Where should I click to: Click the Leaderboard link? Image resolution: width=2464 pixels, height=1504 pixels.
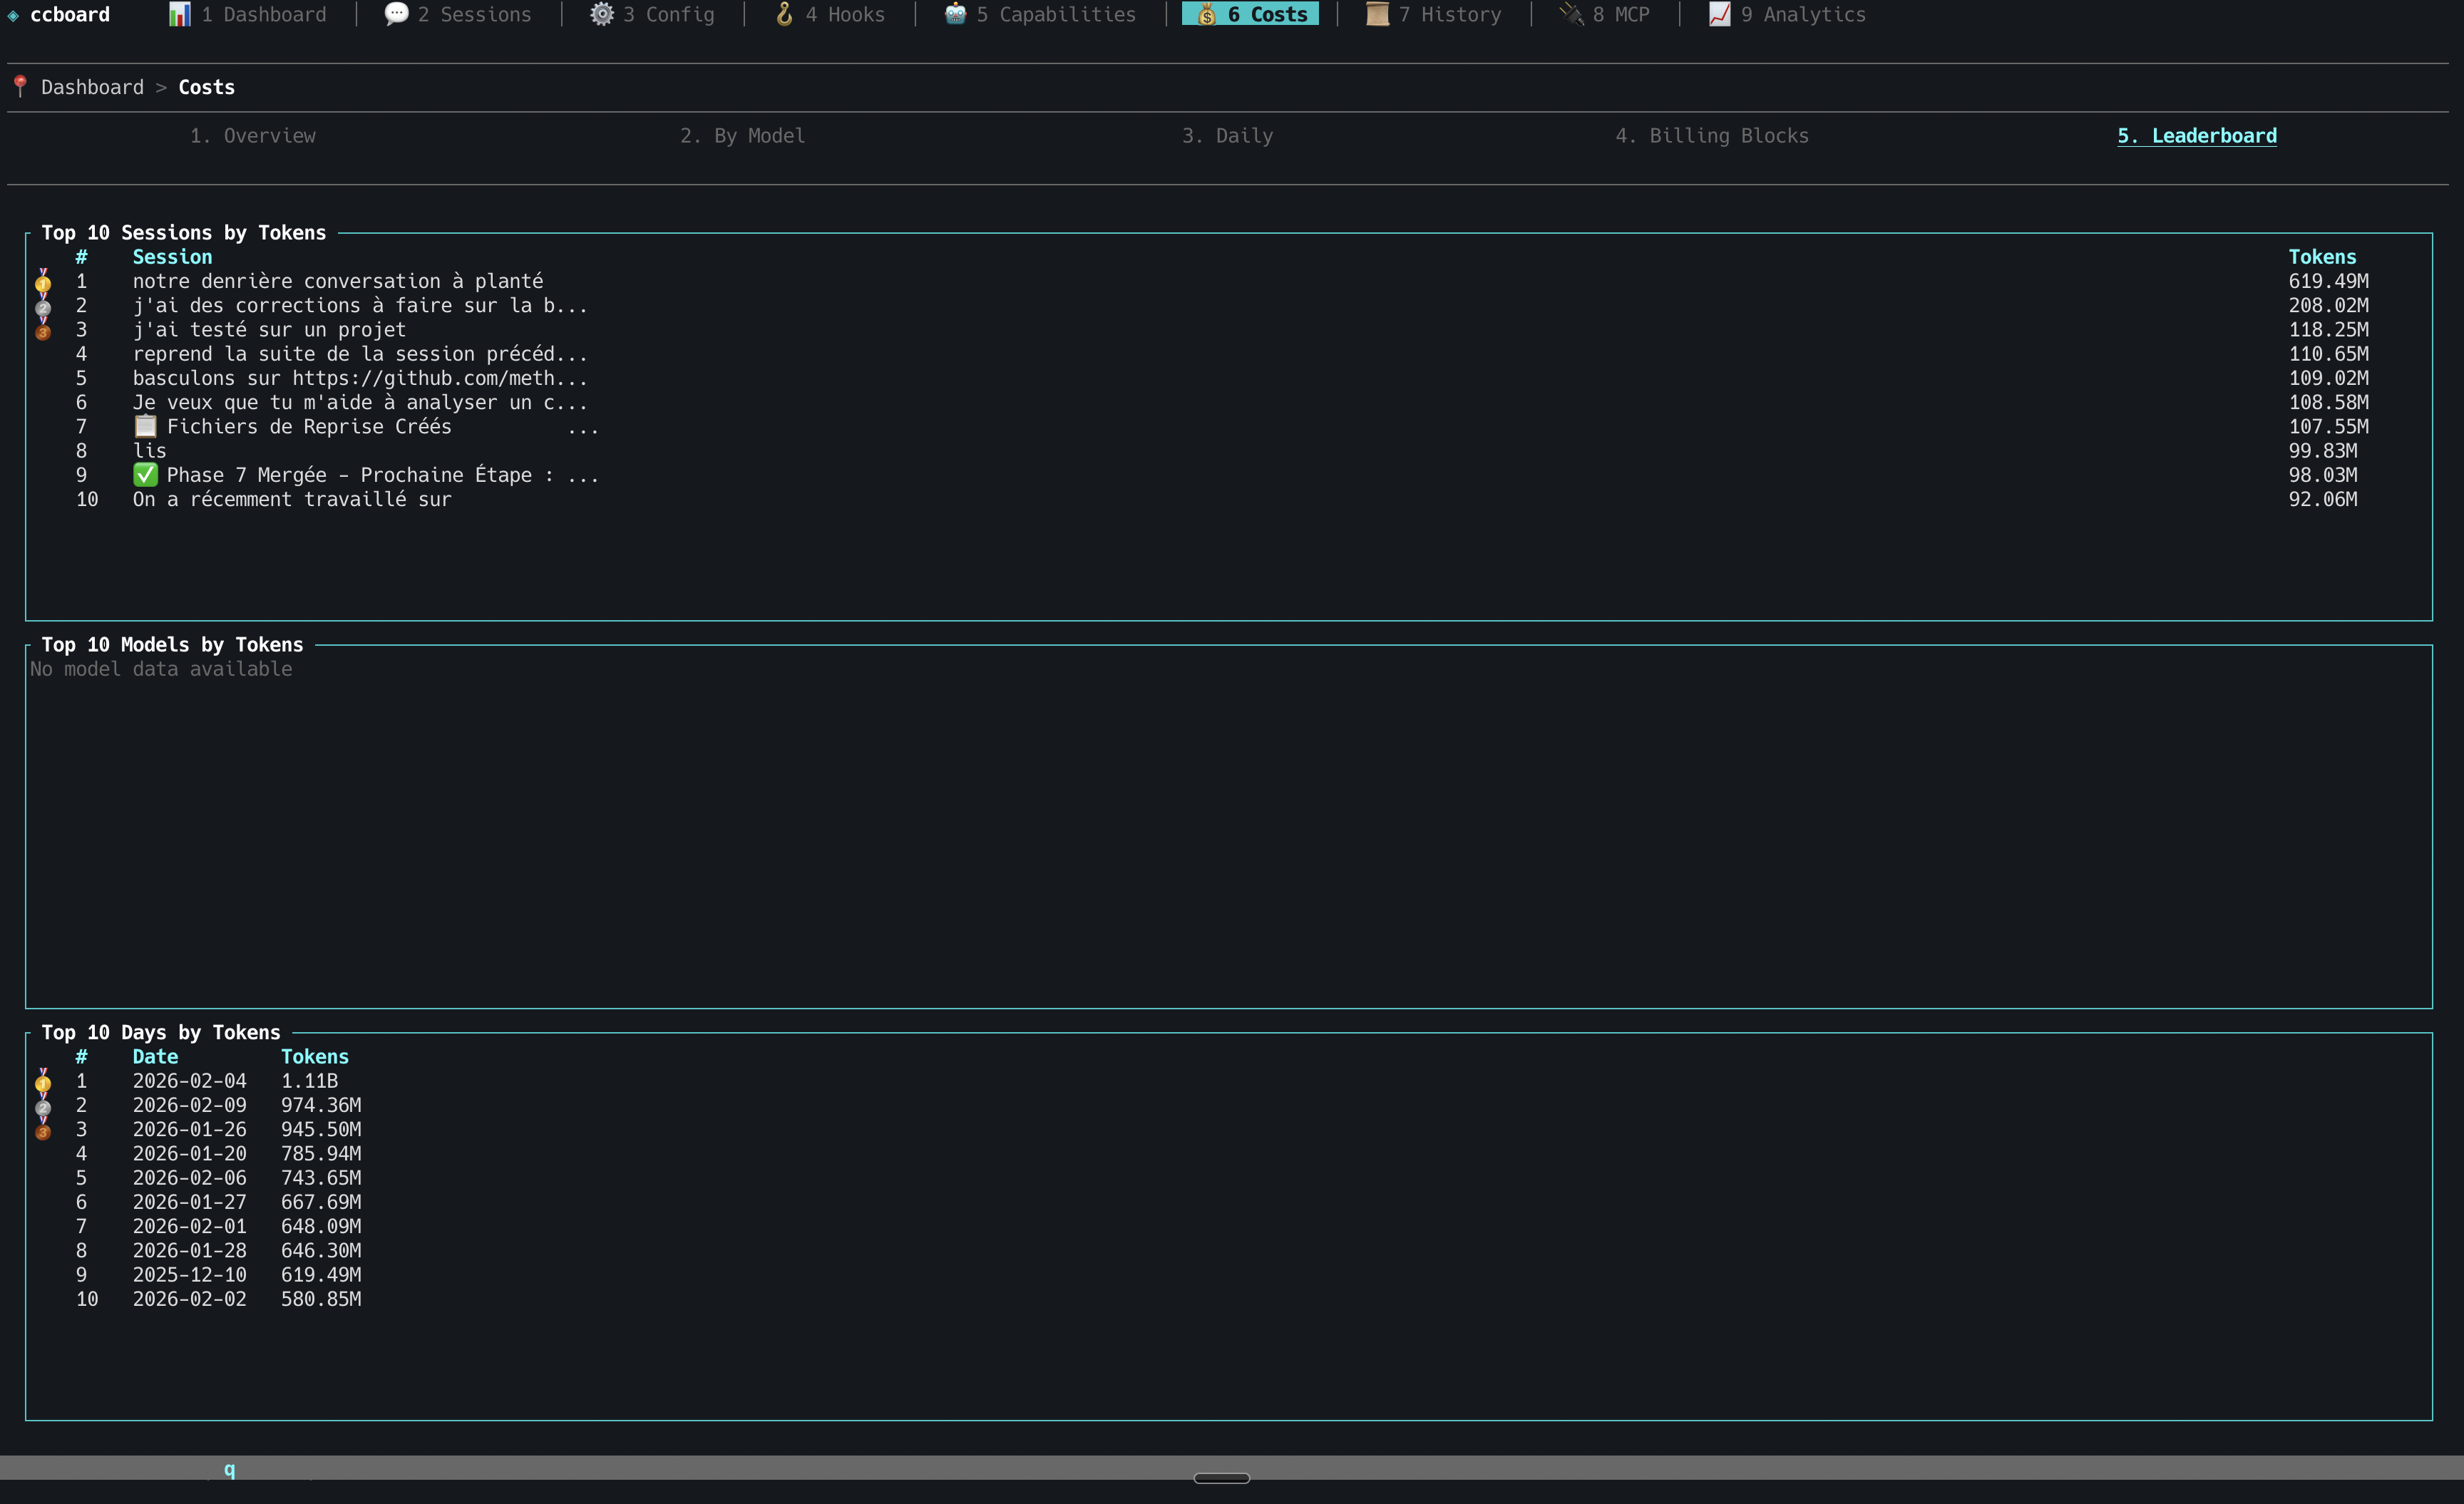(x=2197, y=135)
